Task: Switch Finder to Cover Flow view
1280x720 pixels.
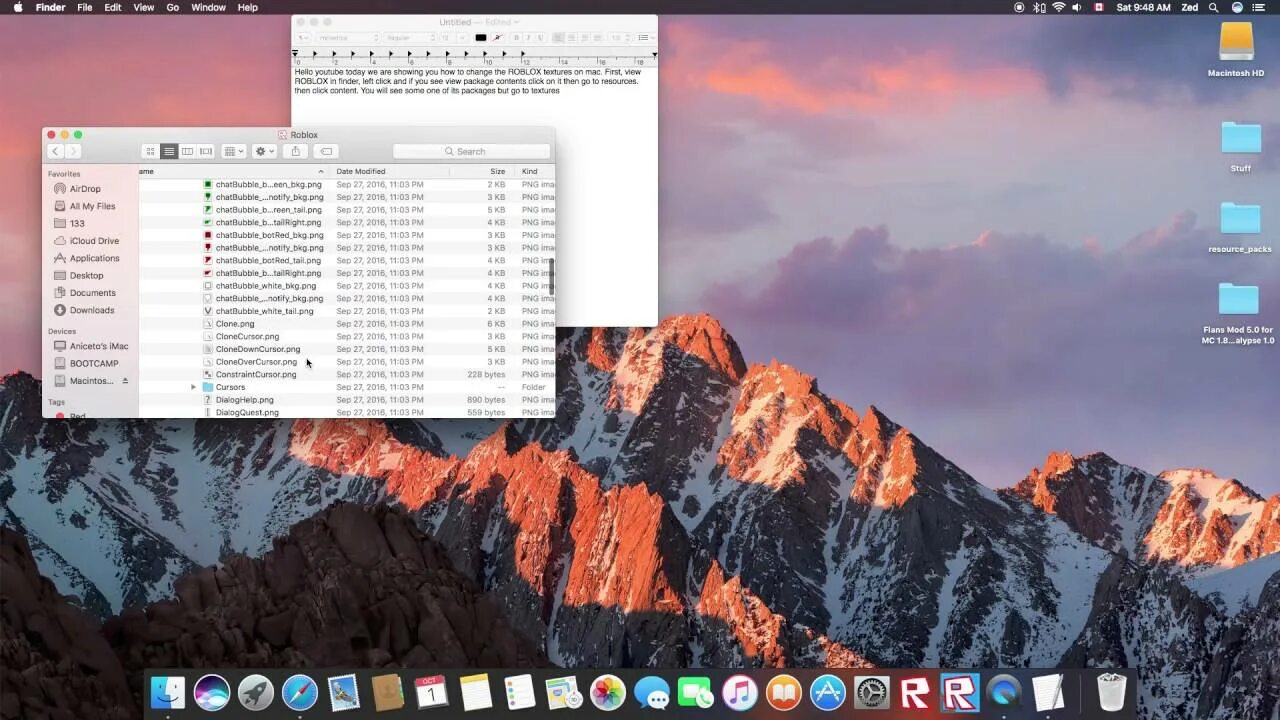Action: tap(206, 151)
